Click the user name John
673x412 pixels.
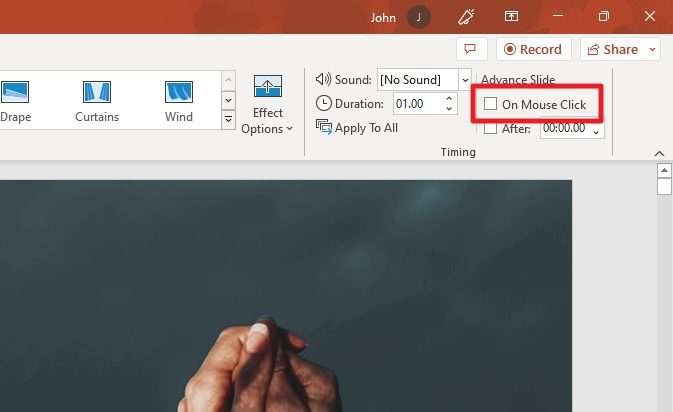383,18
